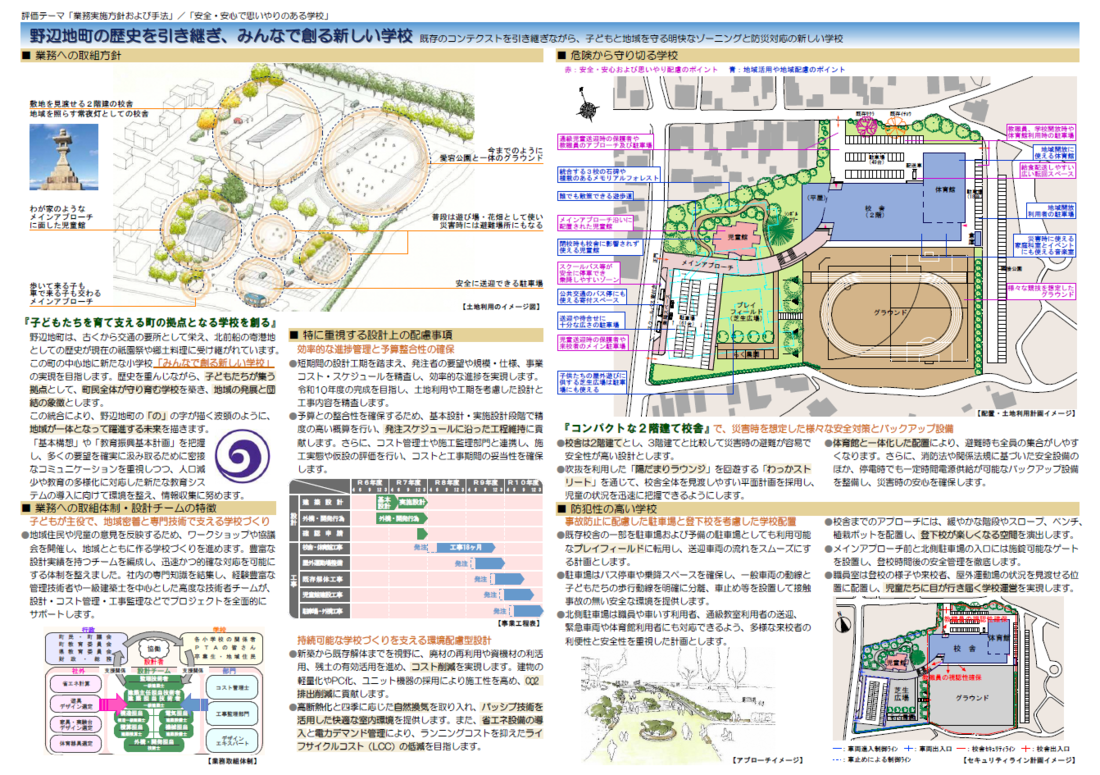Click green 実施設計 bar in schedule chart
Image resolution: width=1100 pixels, height=775 pixels.
click(x=412, y=502)
